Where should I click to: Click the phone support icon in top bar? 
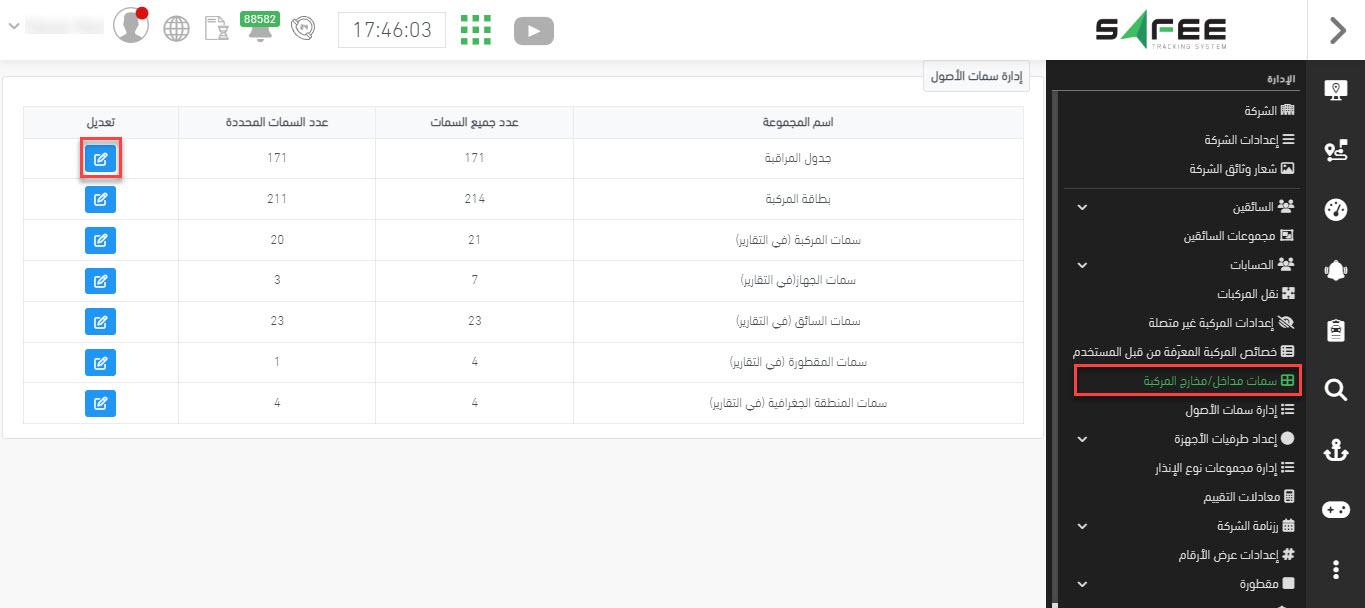(x=302, y=29)
